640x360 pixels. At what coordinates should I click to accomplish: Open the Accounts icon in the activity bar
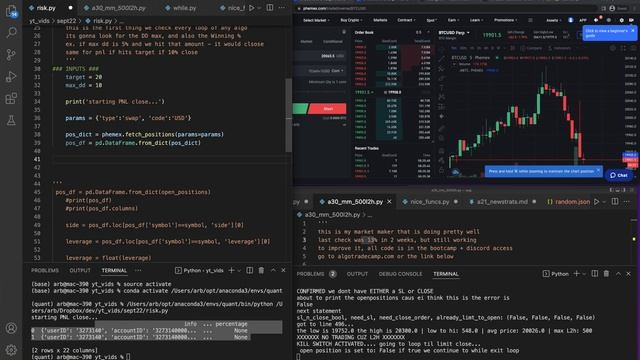pos(11,328)
